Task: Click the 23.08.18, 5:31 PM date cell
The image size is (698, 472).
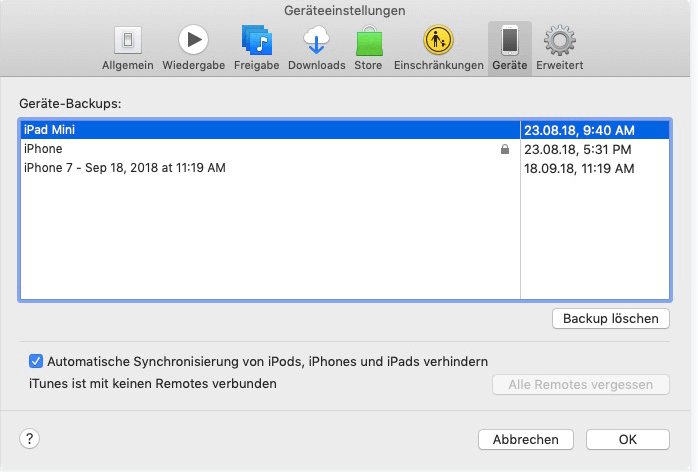Action: pos(578,149)
